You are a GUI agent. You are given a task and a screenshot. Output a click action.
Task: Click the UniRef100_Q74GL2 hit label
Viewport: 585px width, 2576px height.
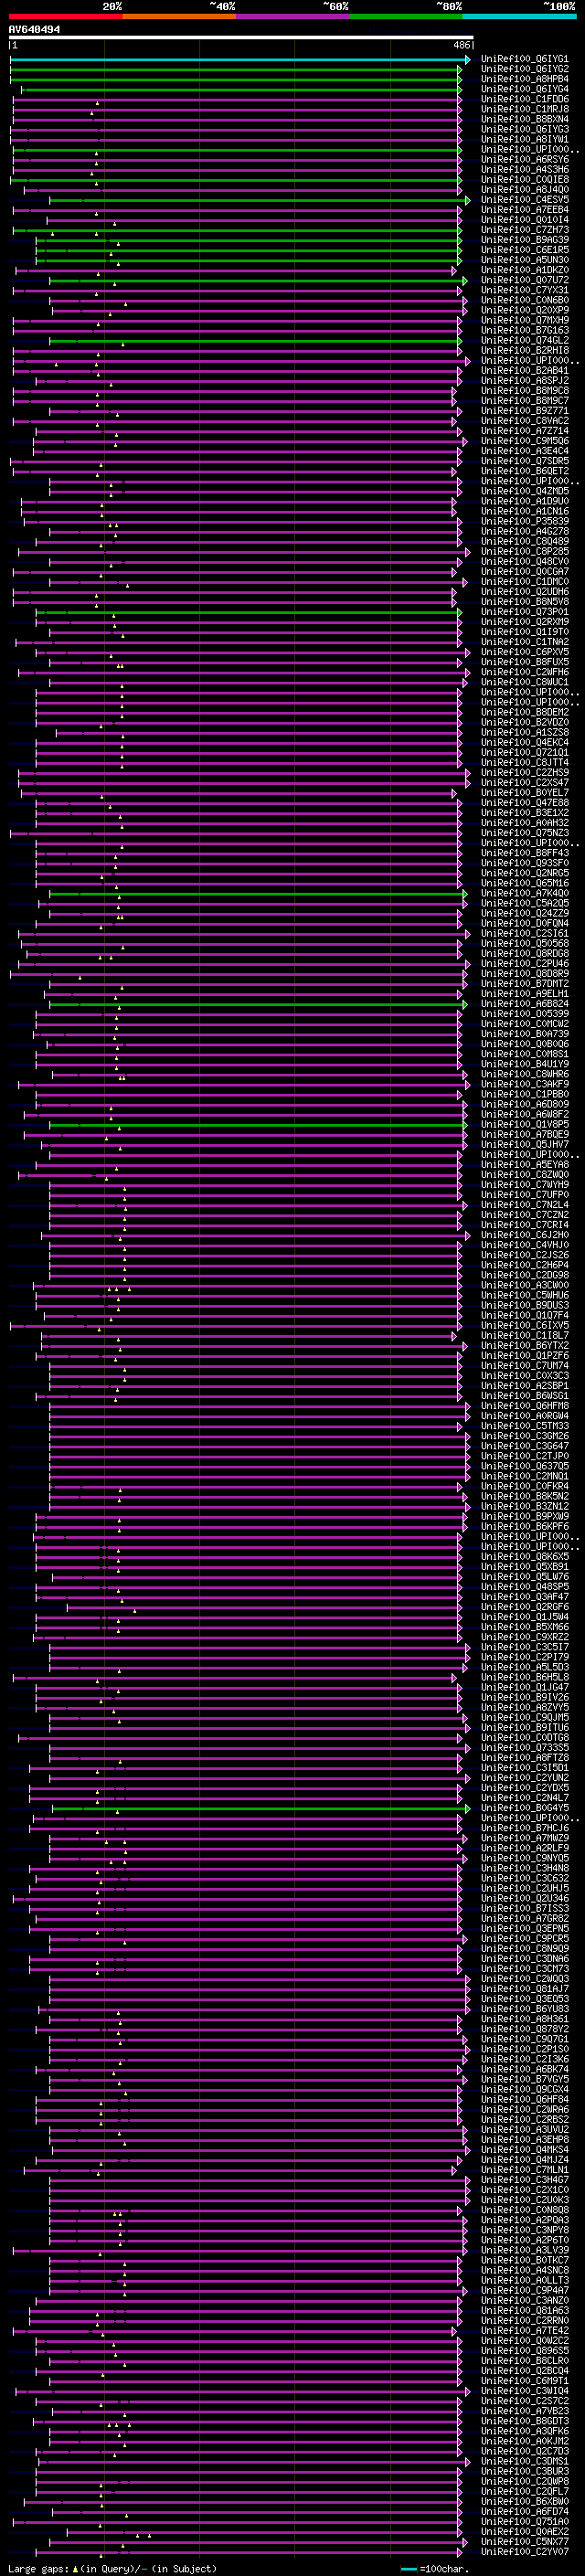click(524, 341)
